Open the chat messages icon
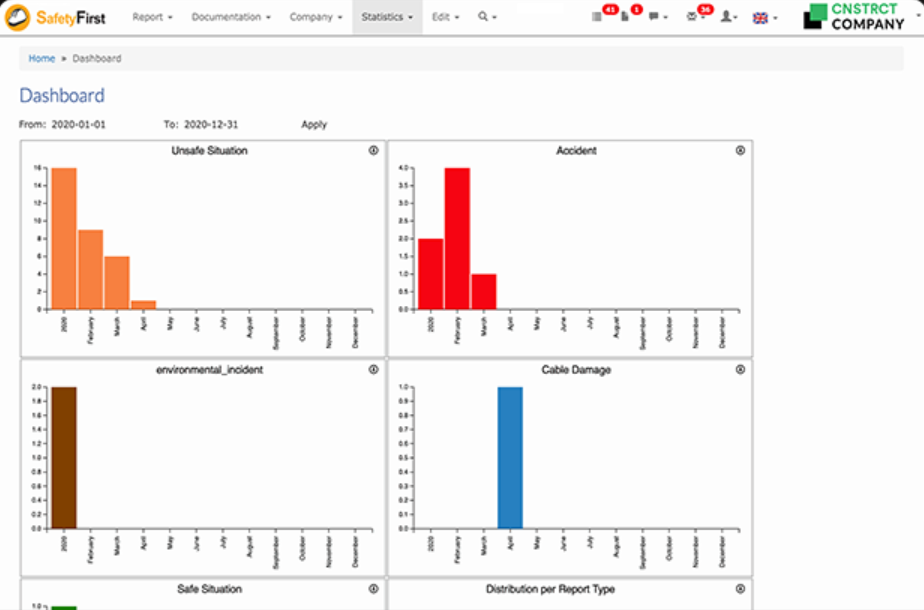Viewport: 924px width, 610px height. [x=653, y=18]
